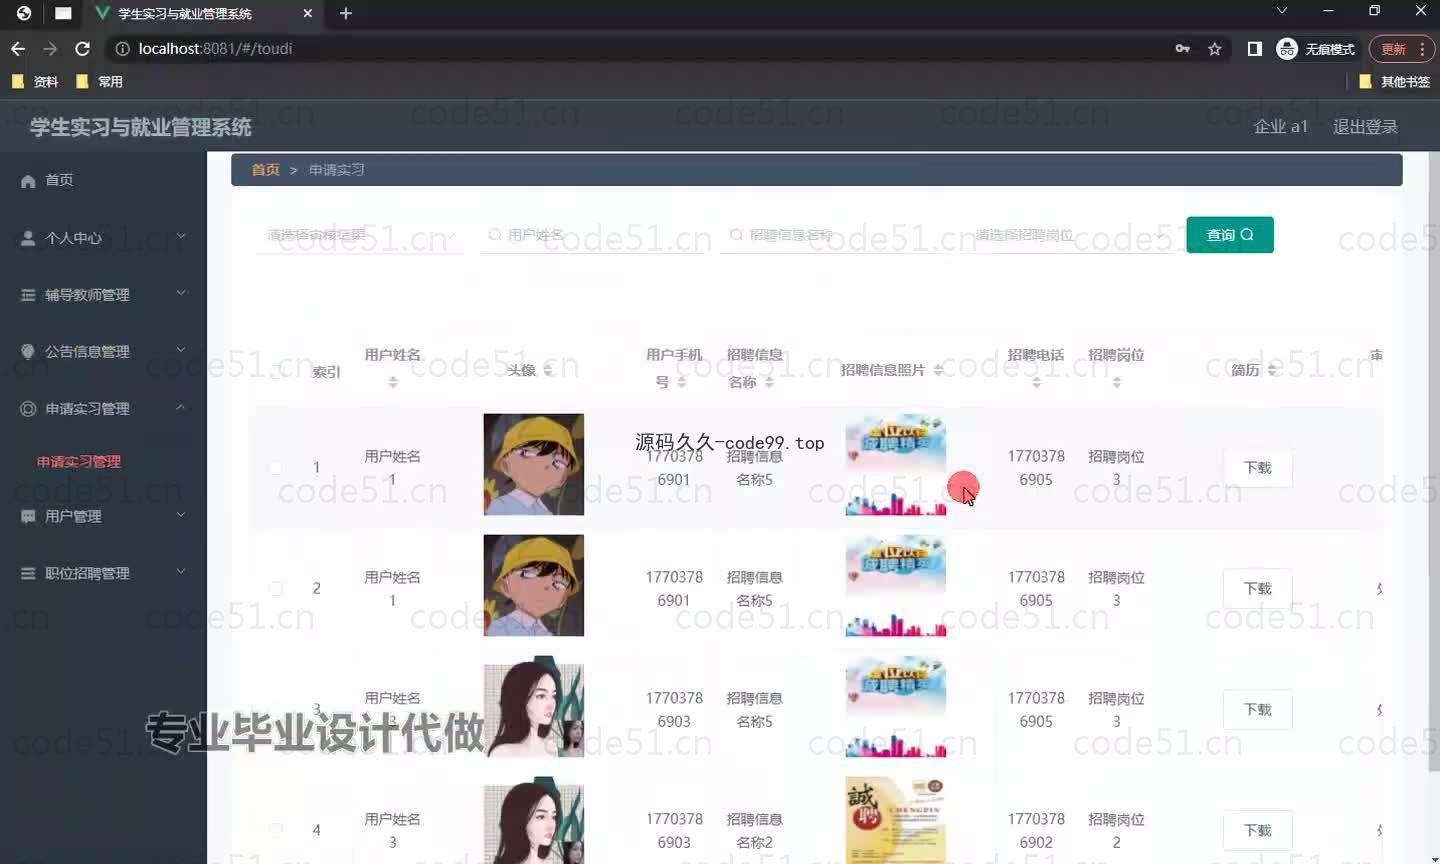Viewport: 1440px width, 864px height.
Task: Check the checkbox for row 1
Action: [x=276, y=468]
